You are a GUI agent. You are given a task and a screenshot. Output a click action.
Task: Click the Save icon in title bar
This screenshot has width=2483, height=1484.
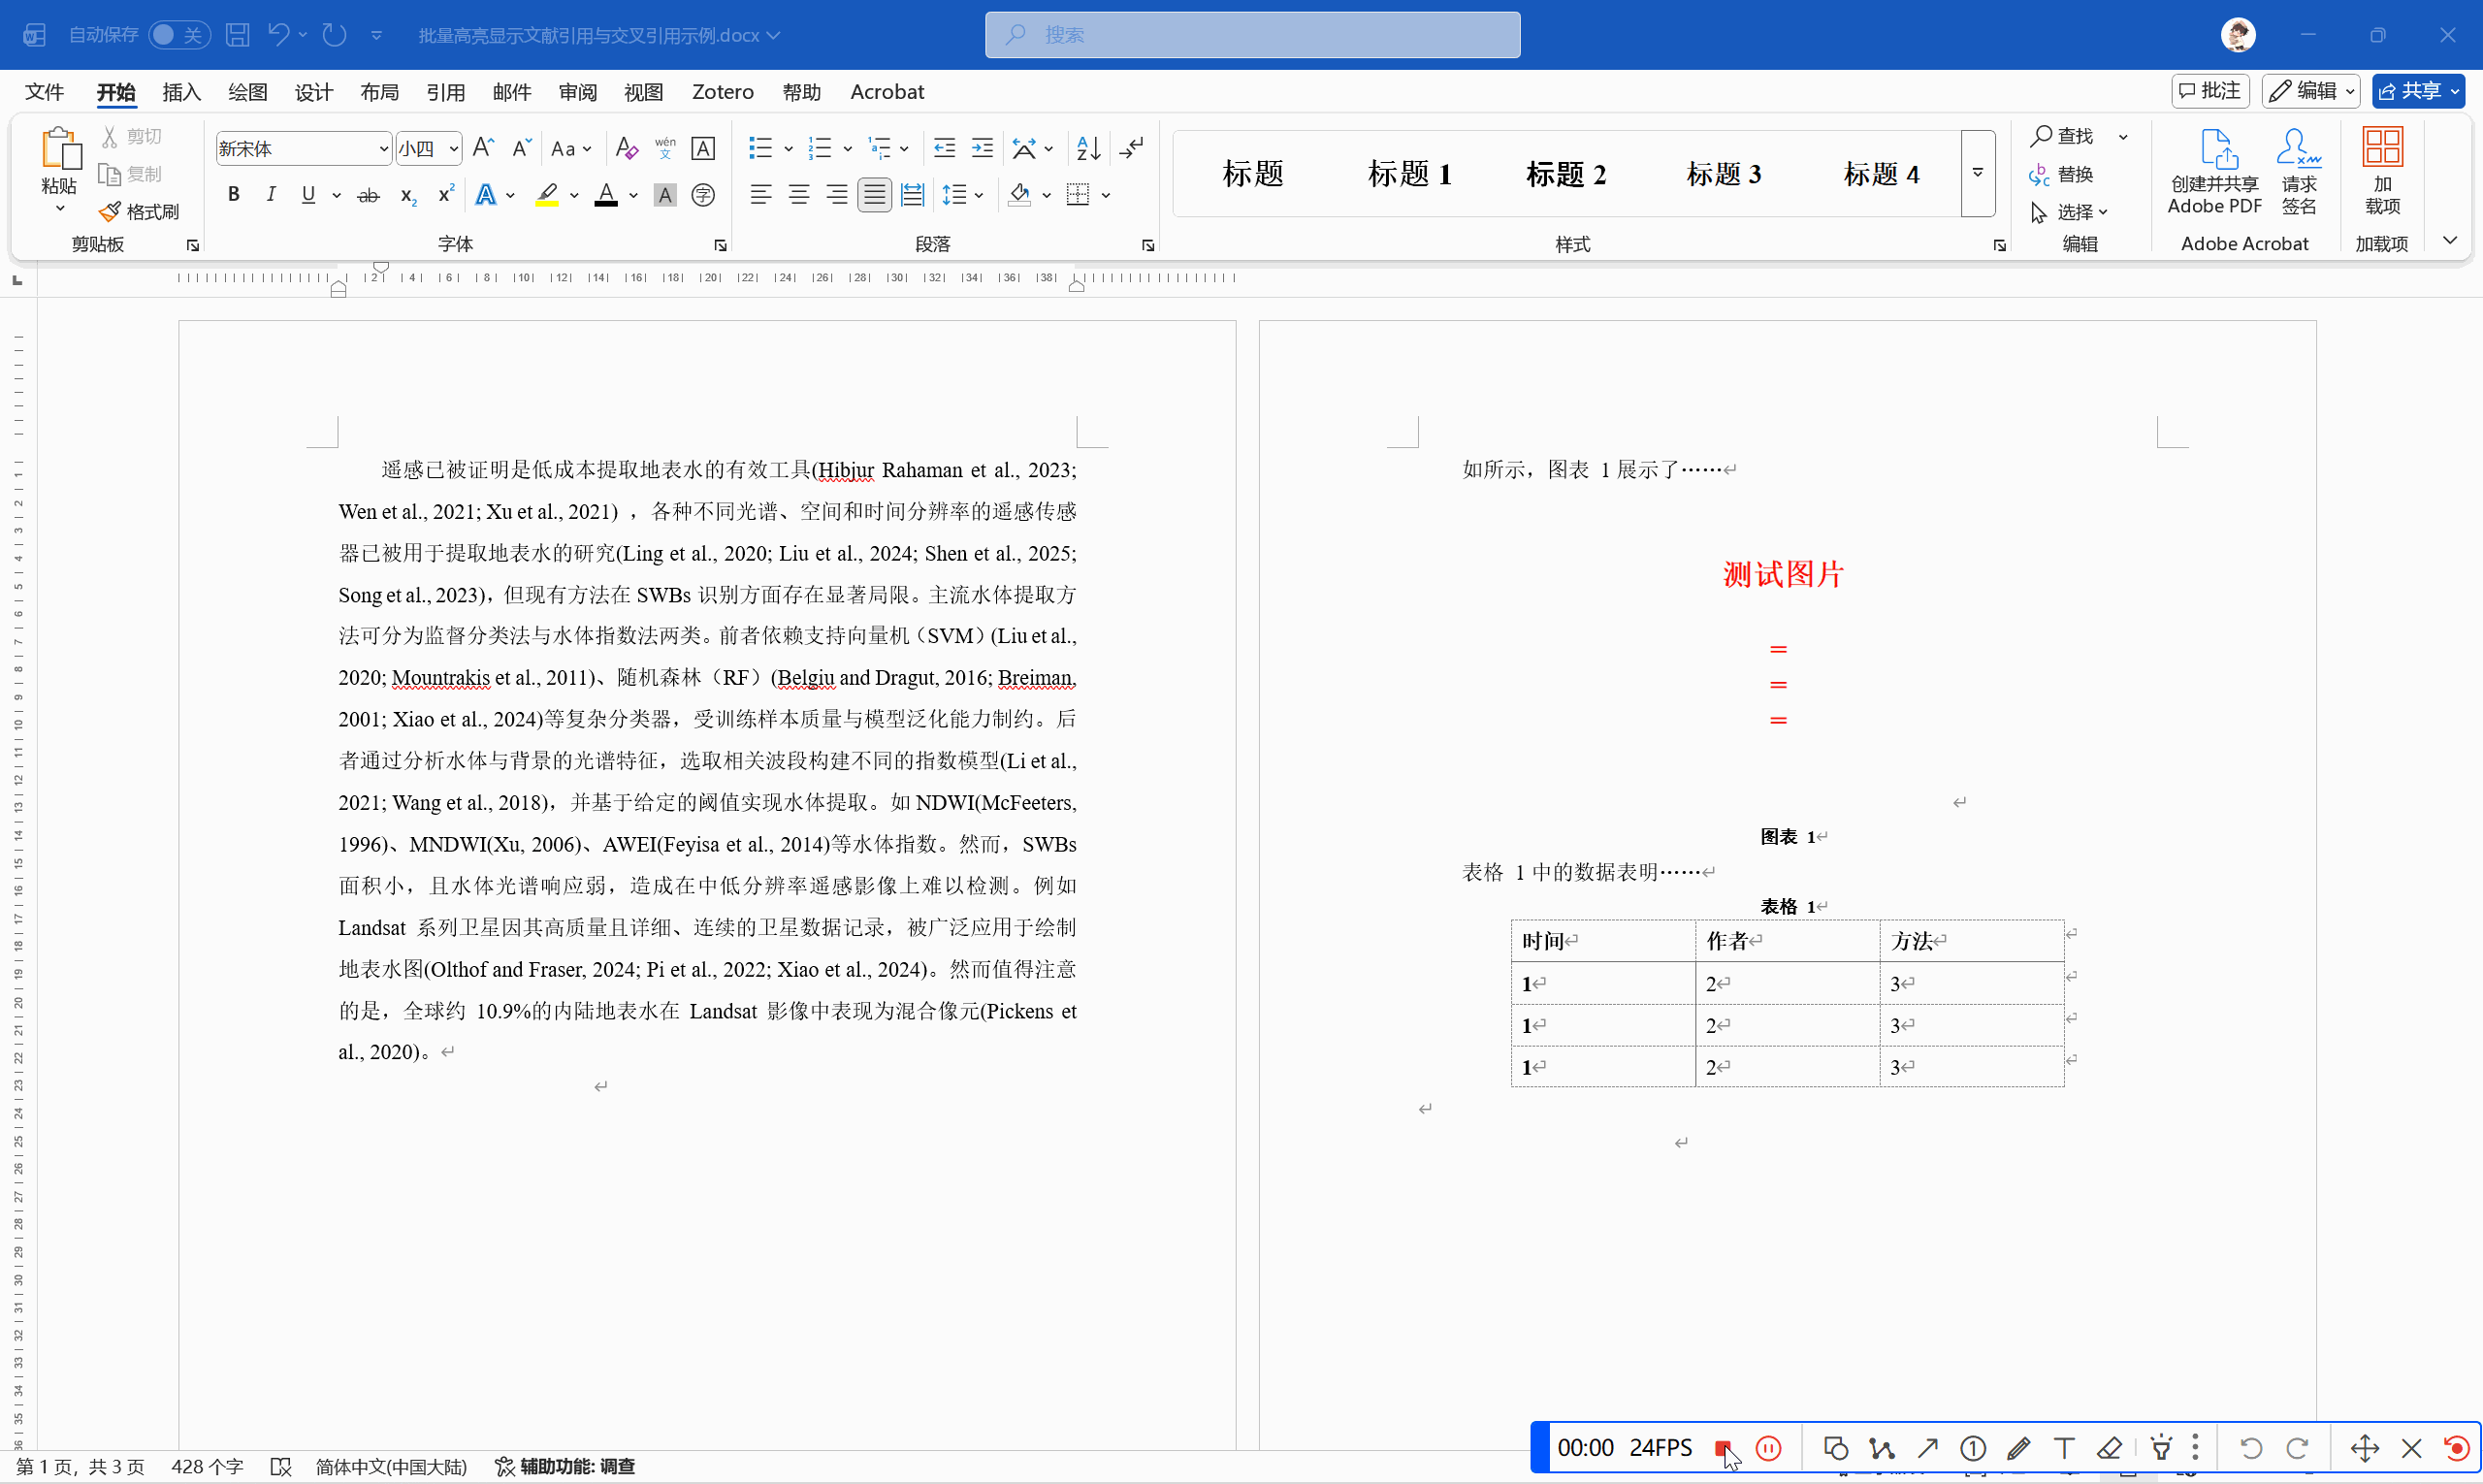point(237,35)
